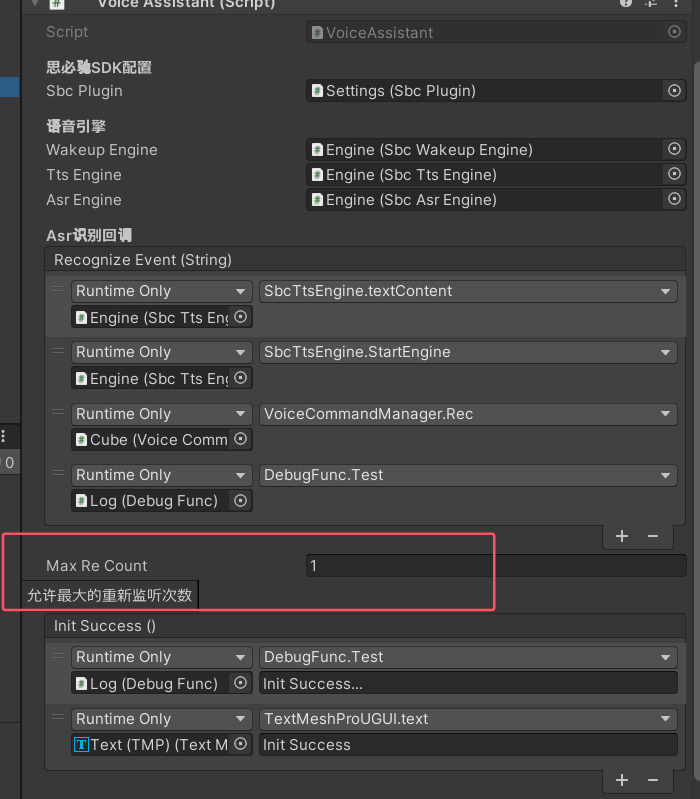
Task: Open the TextMeshProUGUI.text function dropdown
Action: click(468, 718)
